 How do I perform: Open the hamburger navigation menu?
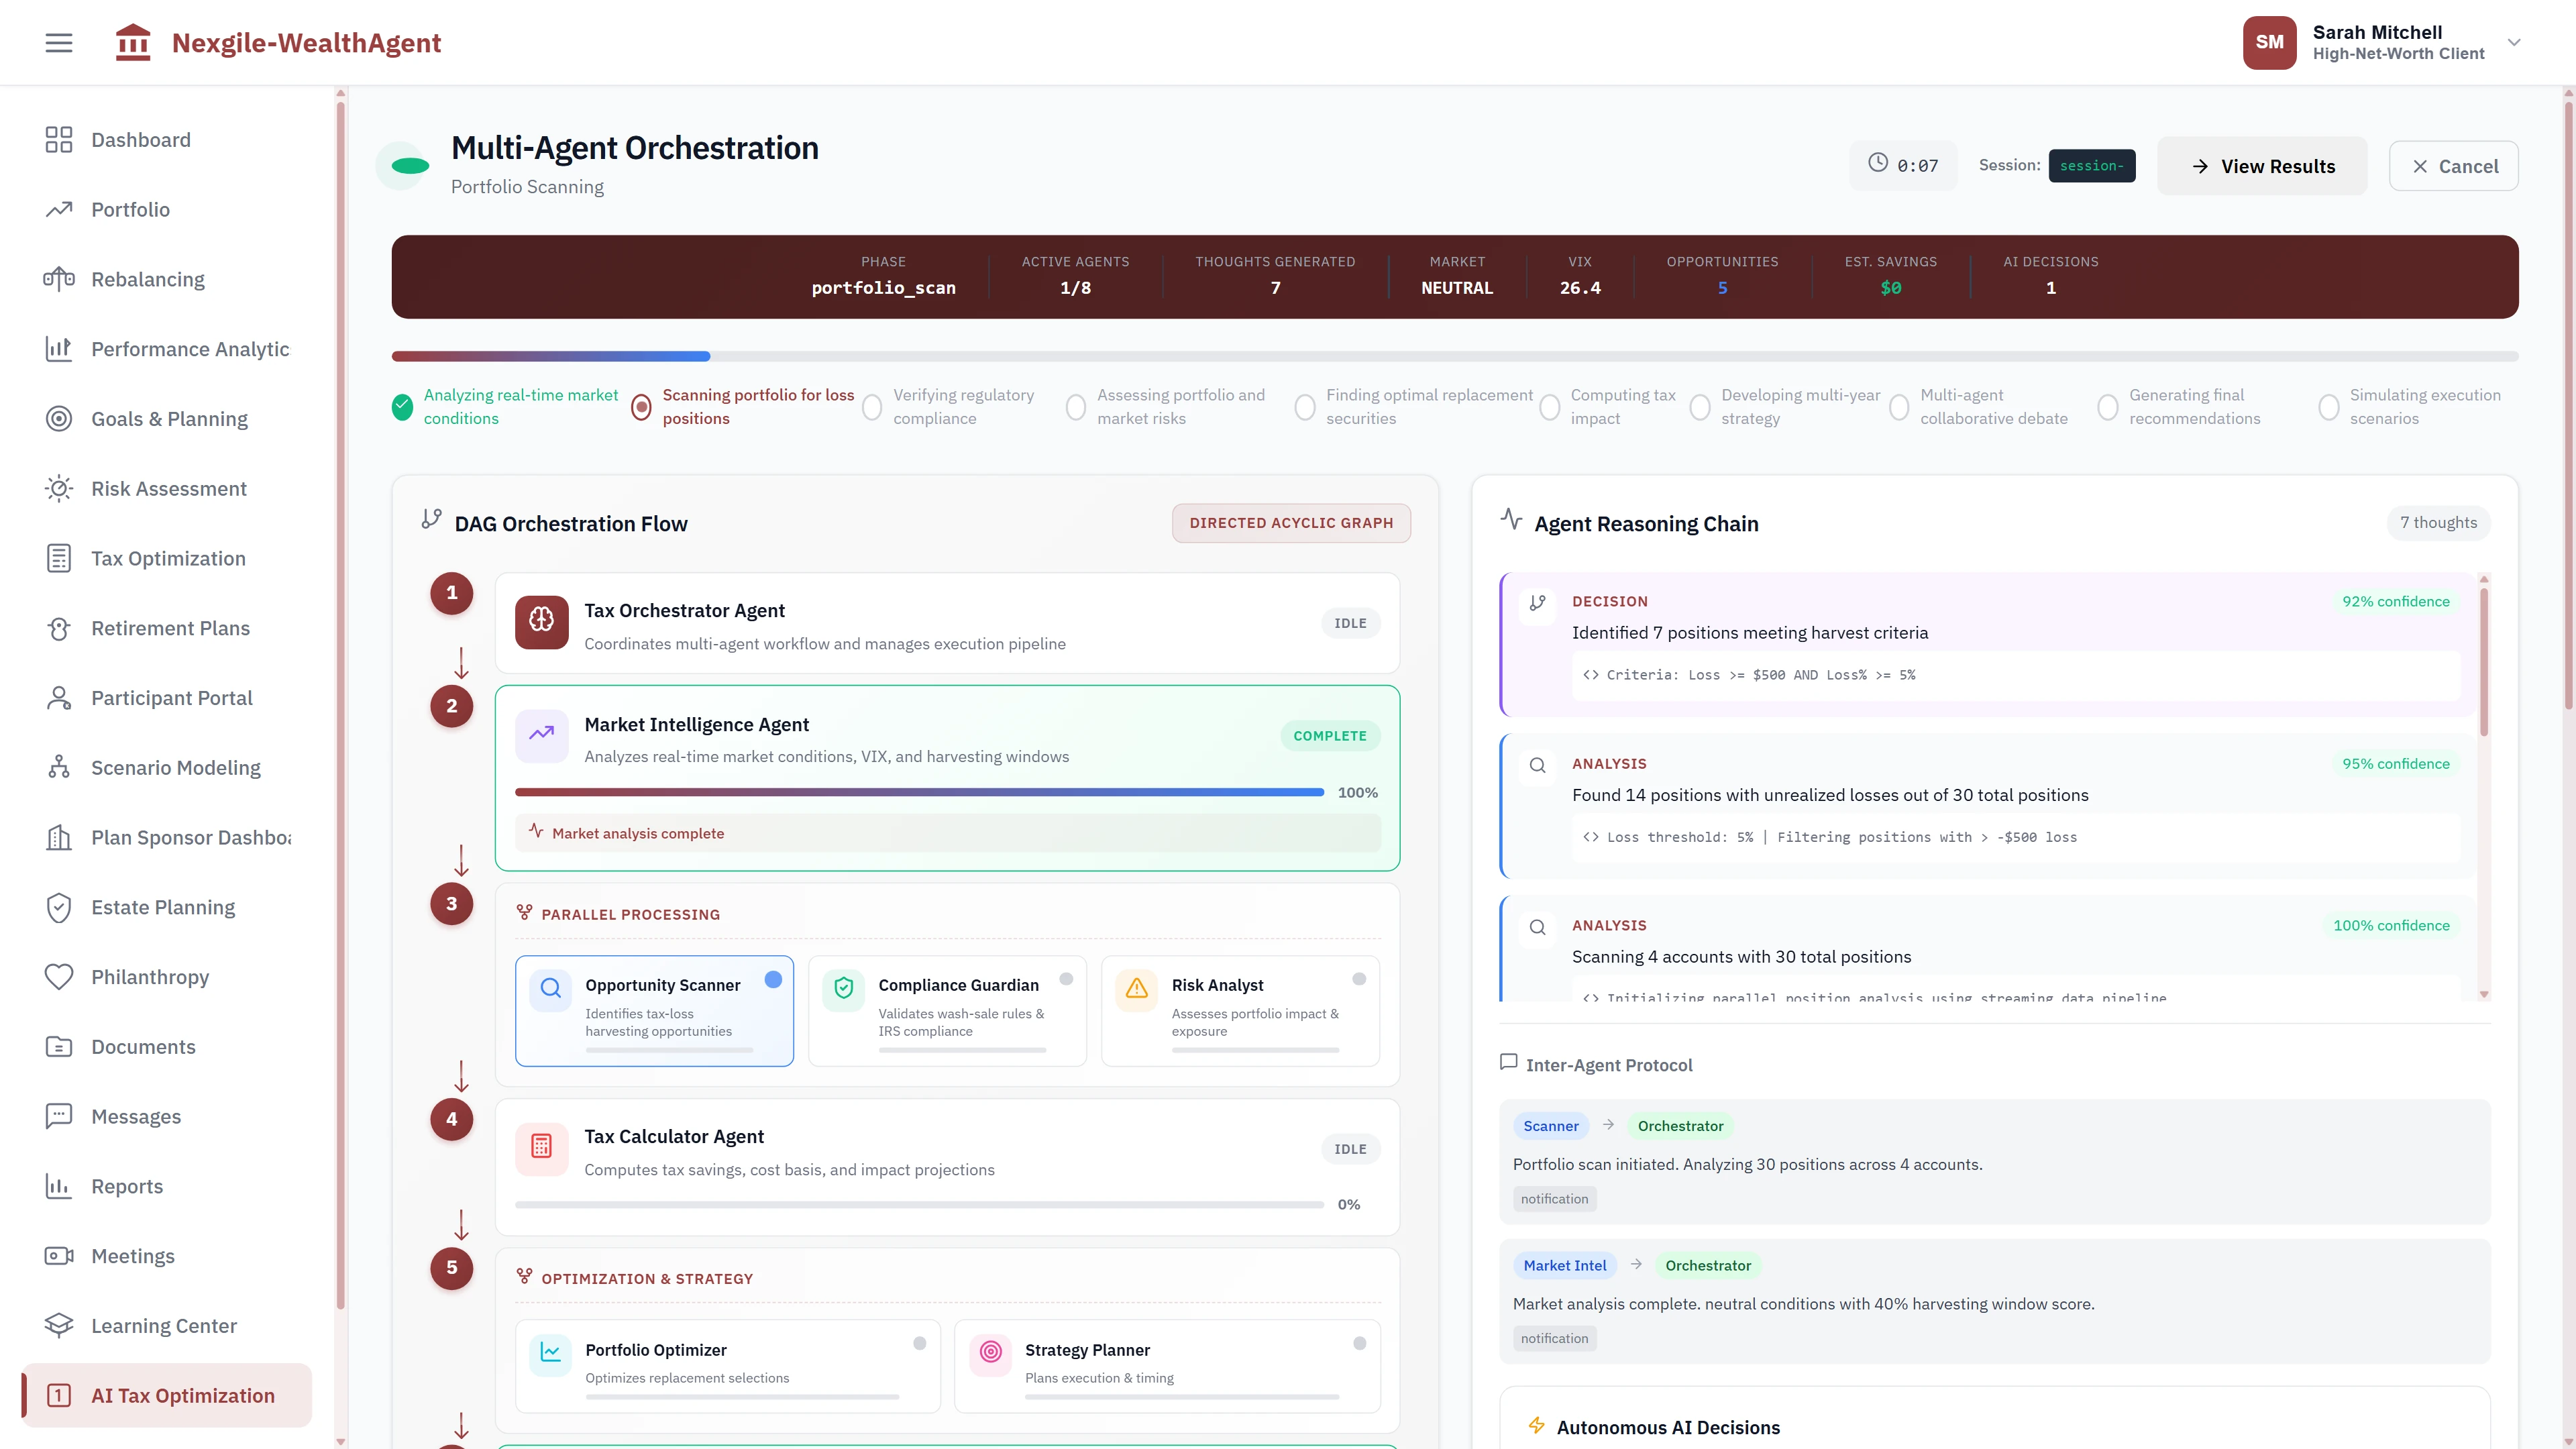pyautogui.click(x=58, y=42)
